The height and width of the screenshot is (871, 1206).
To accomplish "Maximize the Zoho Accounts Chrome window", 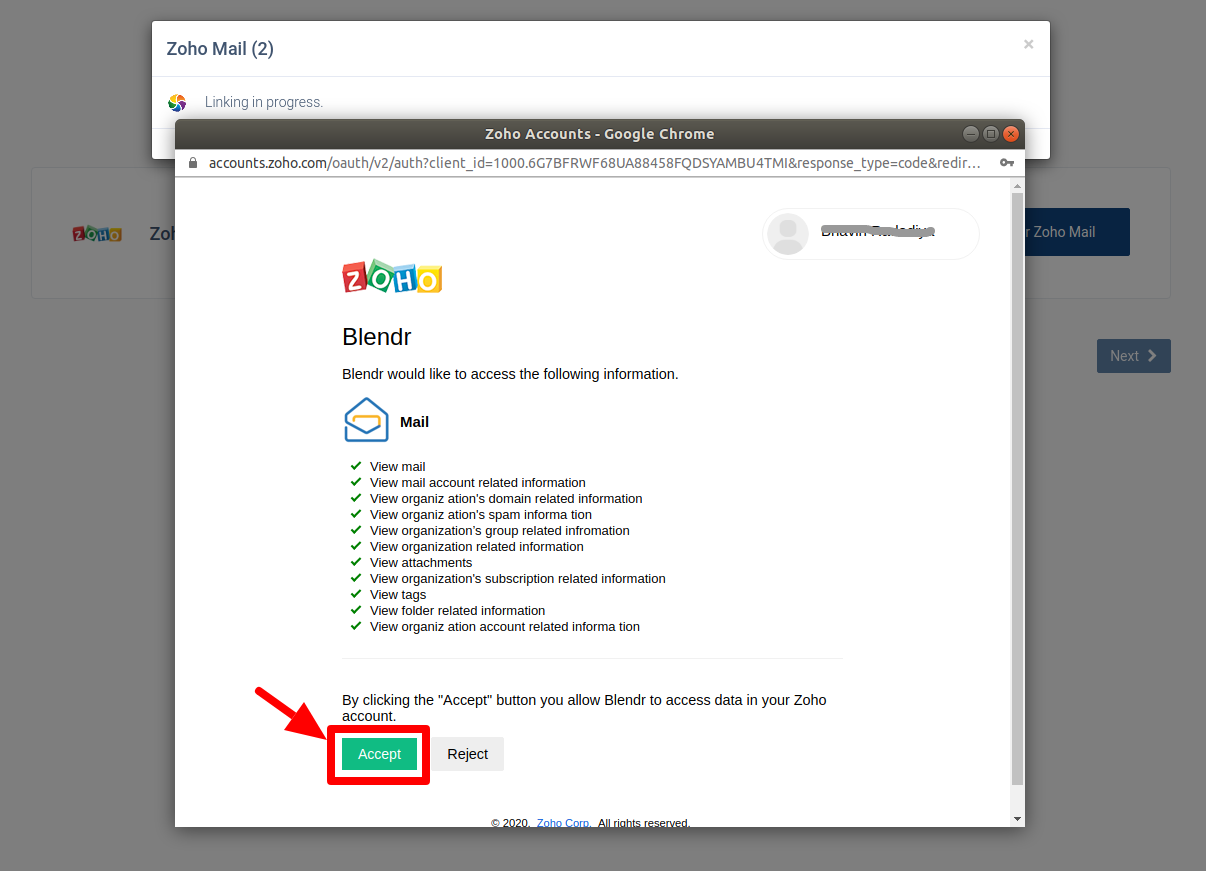I will (x=991, y=134).
